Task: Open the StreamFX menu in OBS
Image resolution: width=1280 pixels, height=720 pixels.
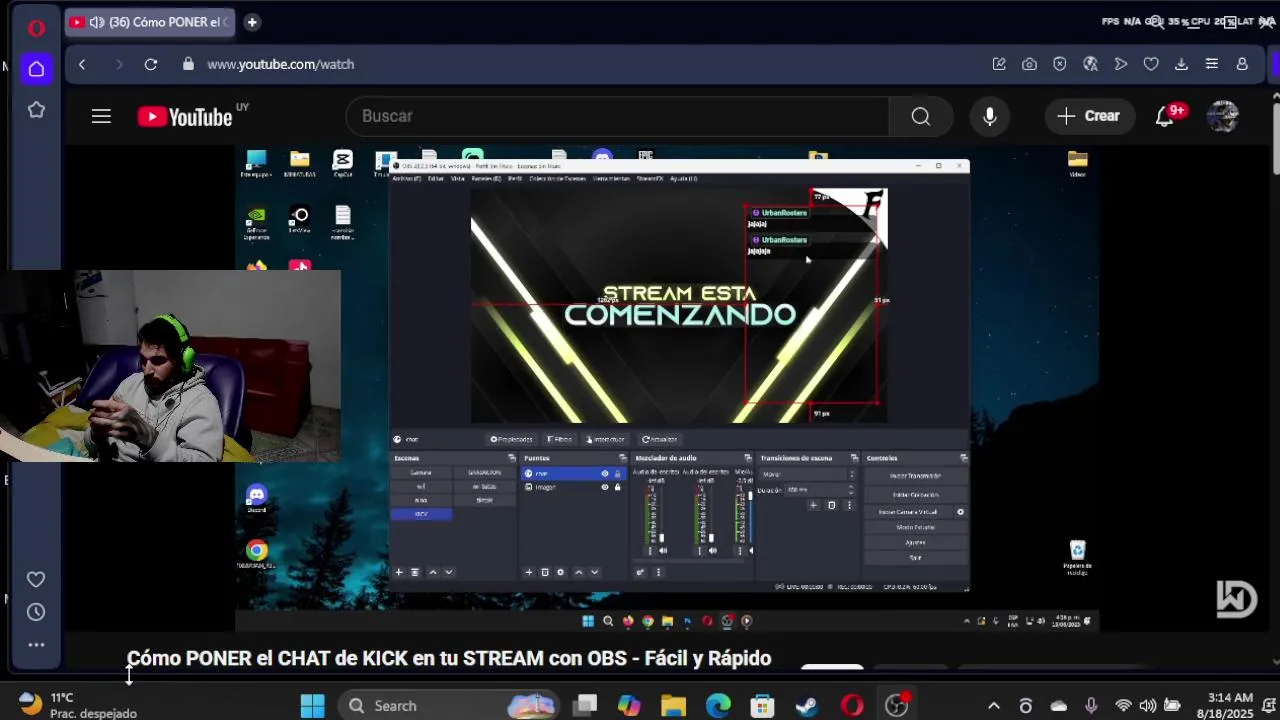Action: click(x=649, y=179)
